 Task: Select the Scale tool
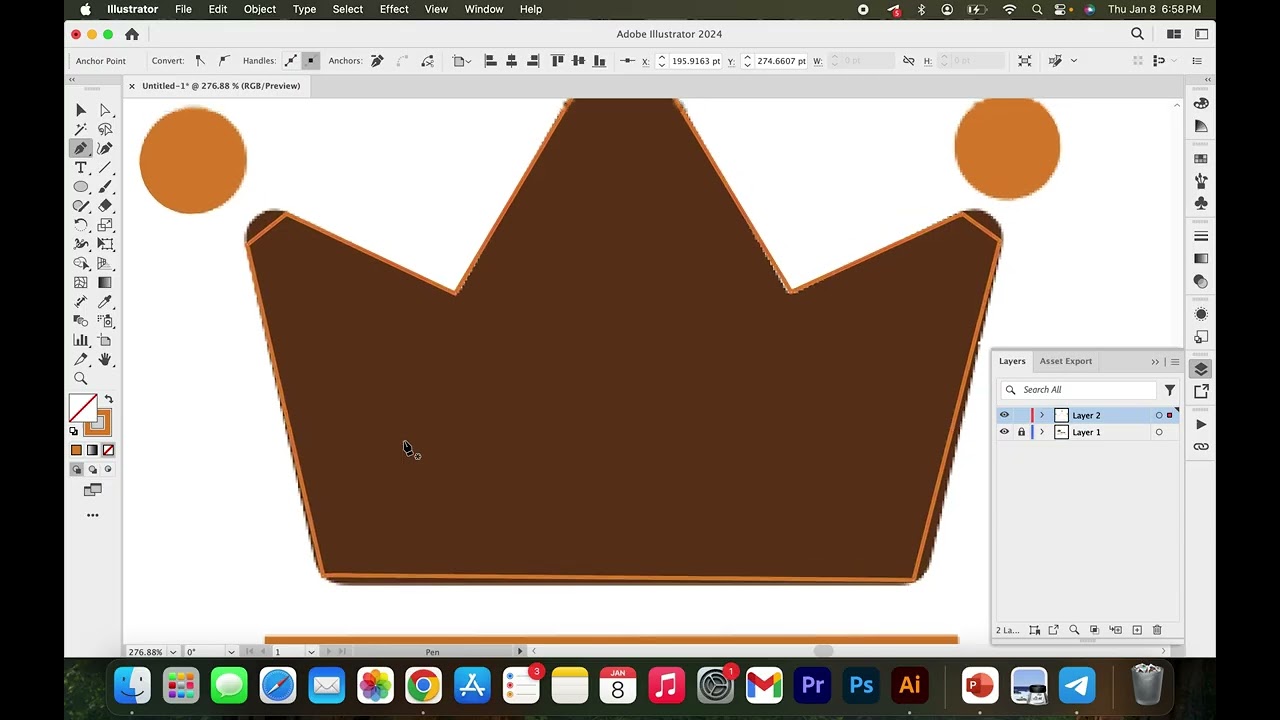tap(105, 225)
